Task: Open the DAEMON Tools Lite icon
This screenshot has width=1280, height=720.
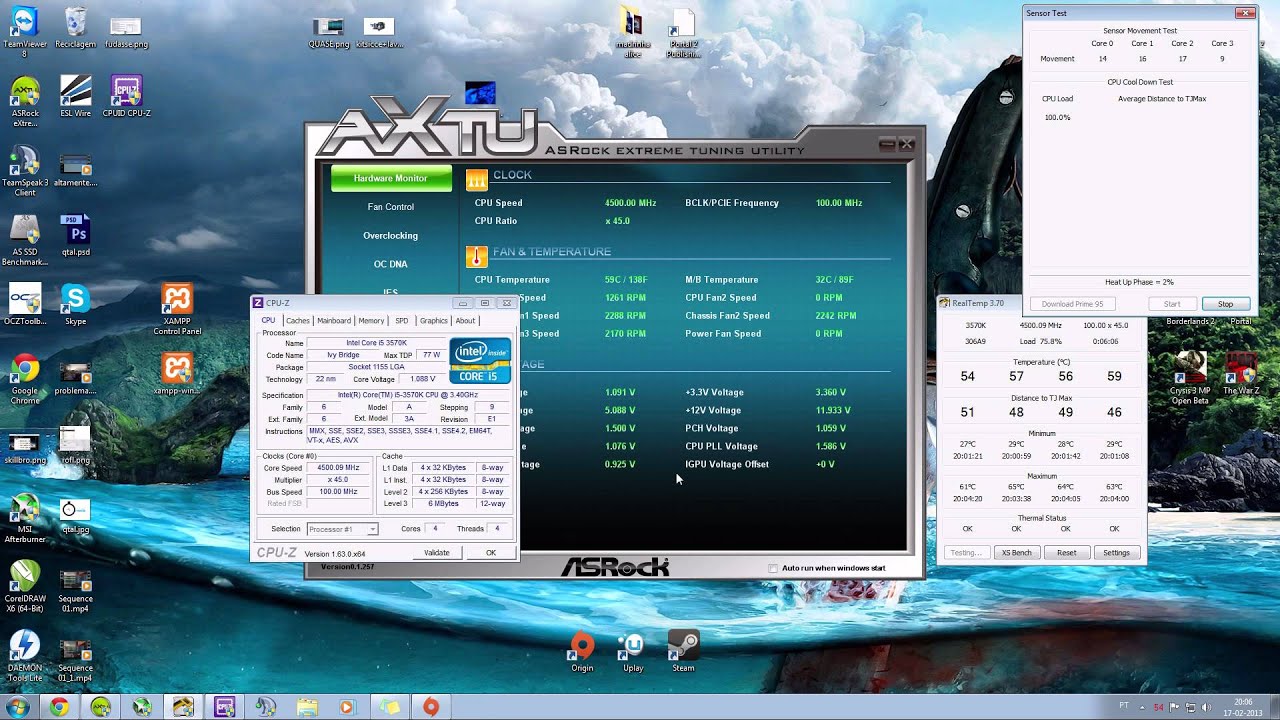Action: pyautogui.click(x=25, y=657)
